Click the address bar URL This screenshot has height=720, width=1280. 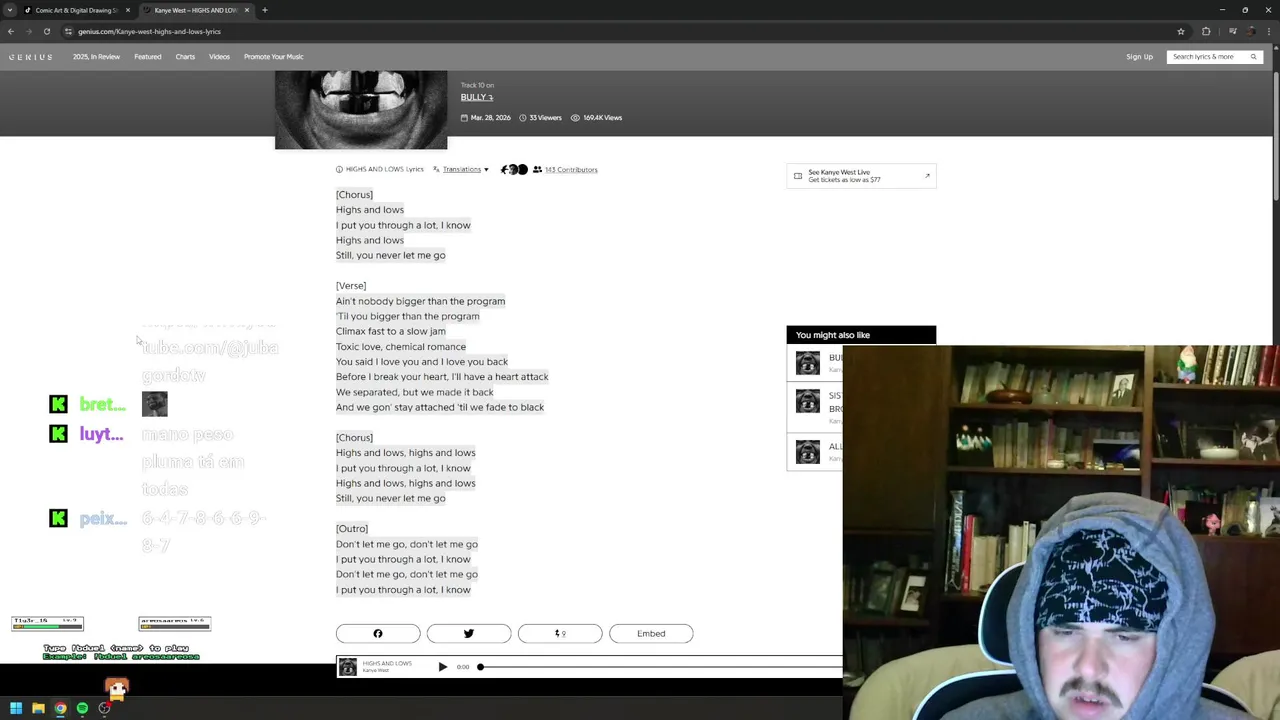(x=149, y=31)
